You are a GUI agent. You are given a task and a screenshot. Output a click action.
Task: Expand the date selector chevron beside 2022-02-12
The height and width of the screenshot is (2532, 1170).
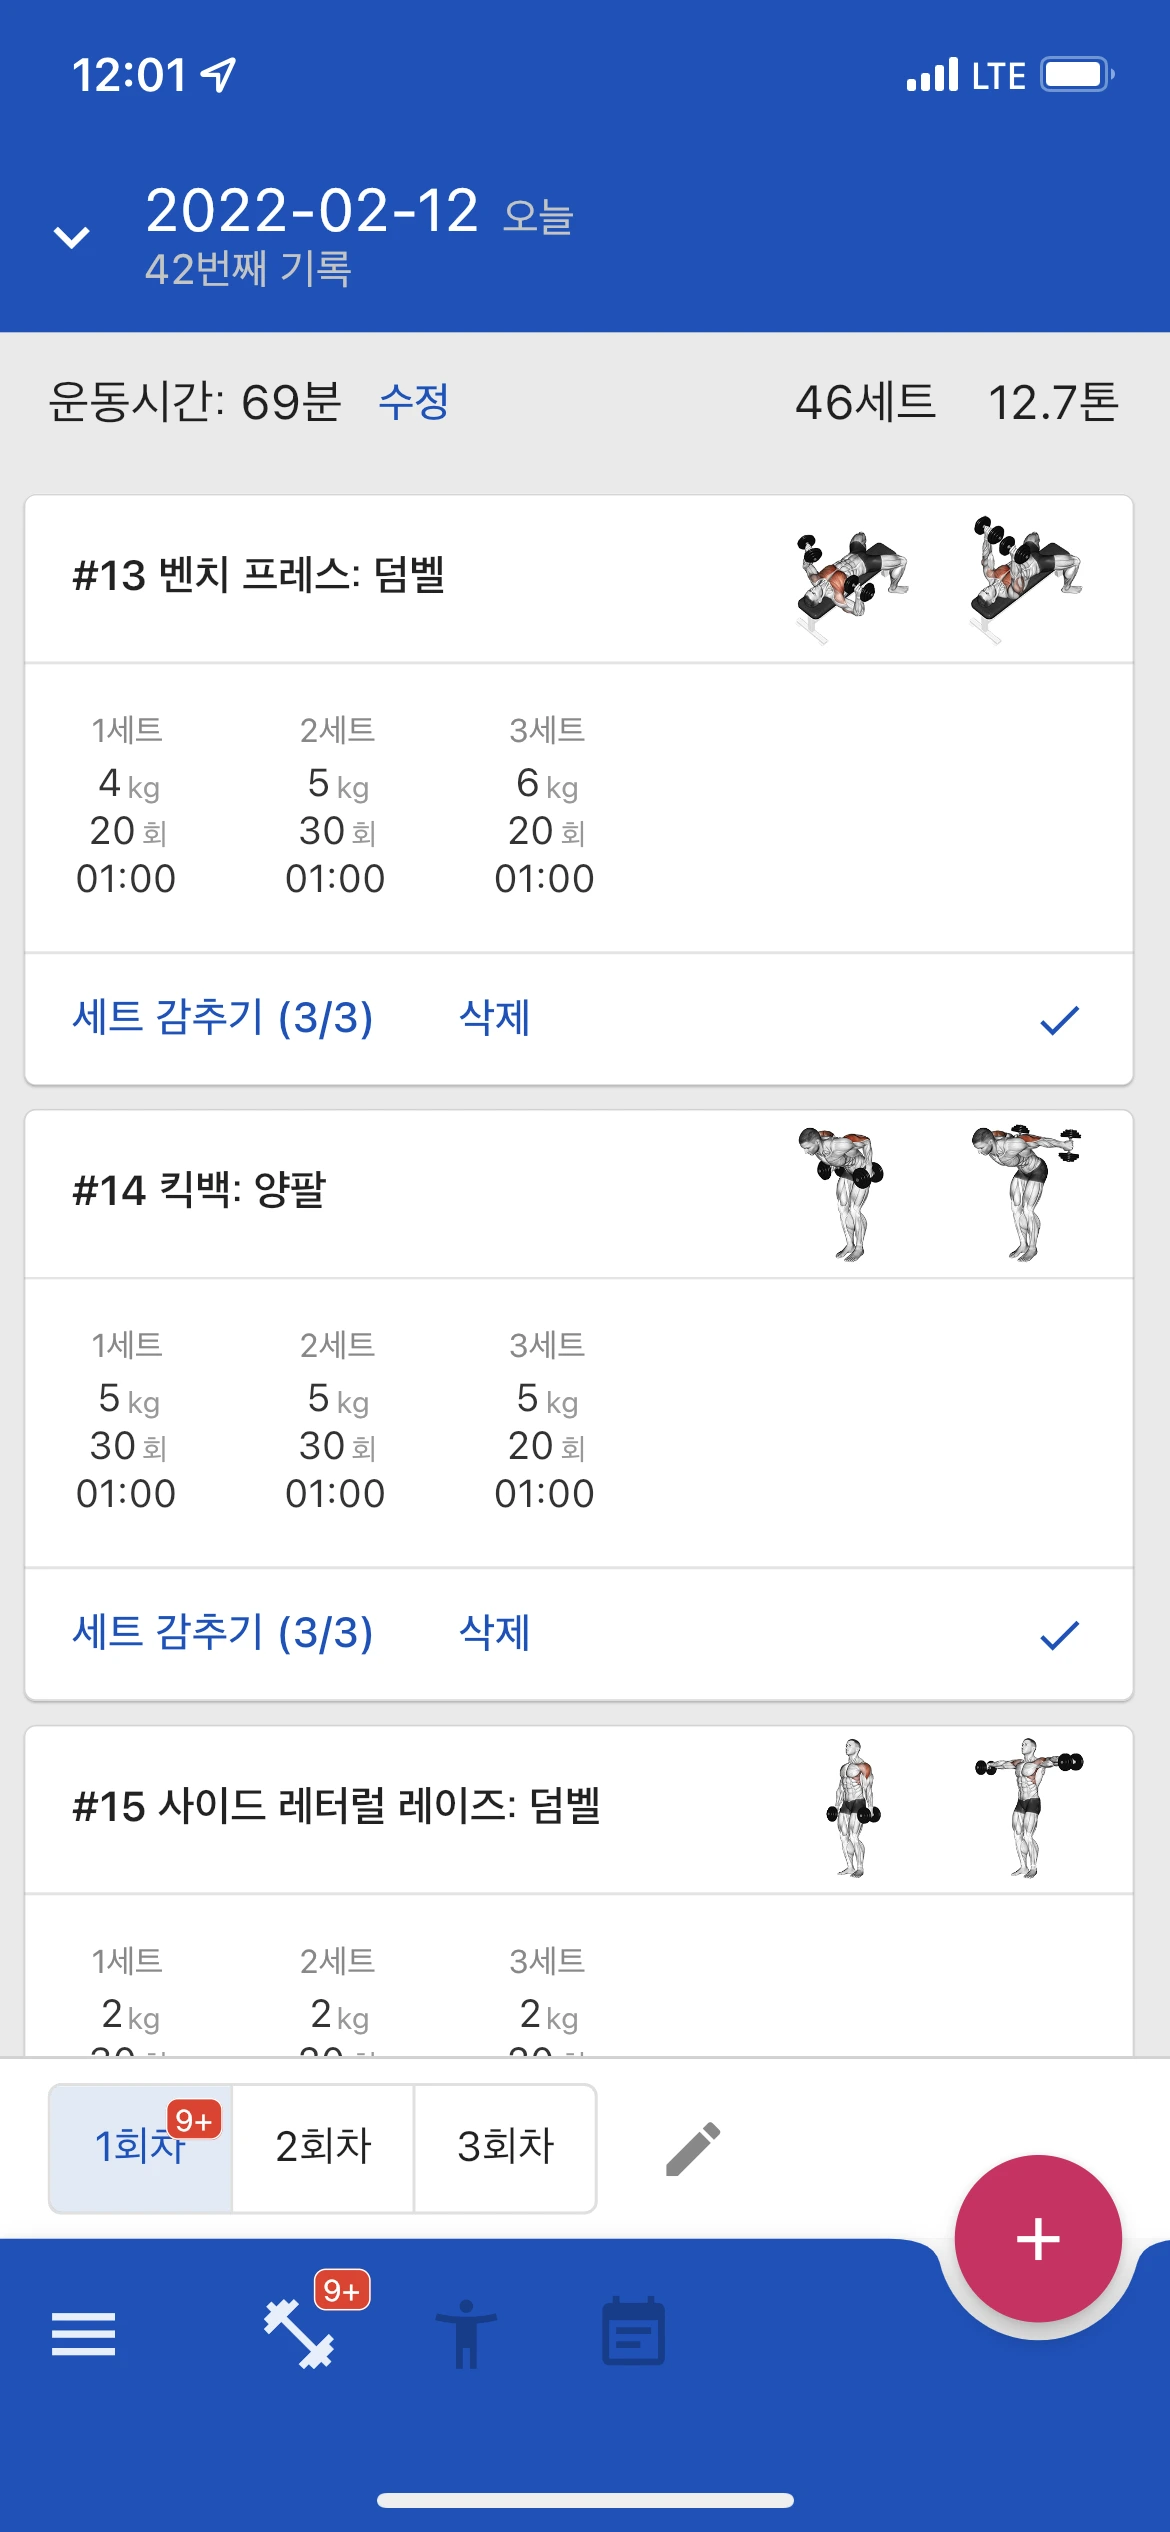coord(71,237)
